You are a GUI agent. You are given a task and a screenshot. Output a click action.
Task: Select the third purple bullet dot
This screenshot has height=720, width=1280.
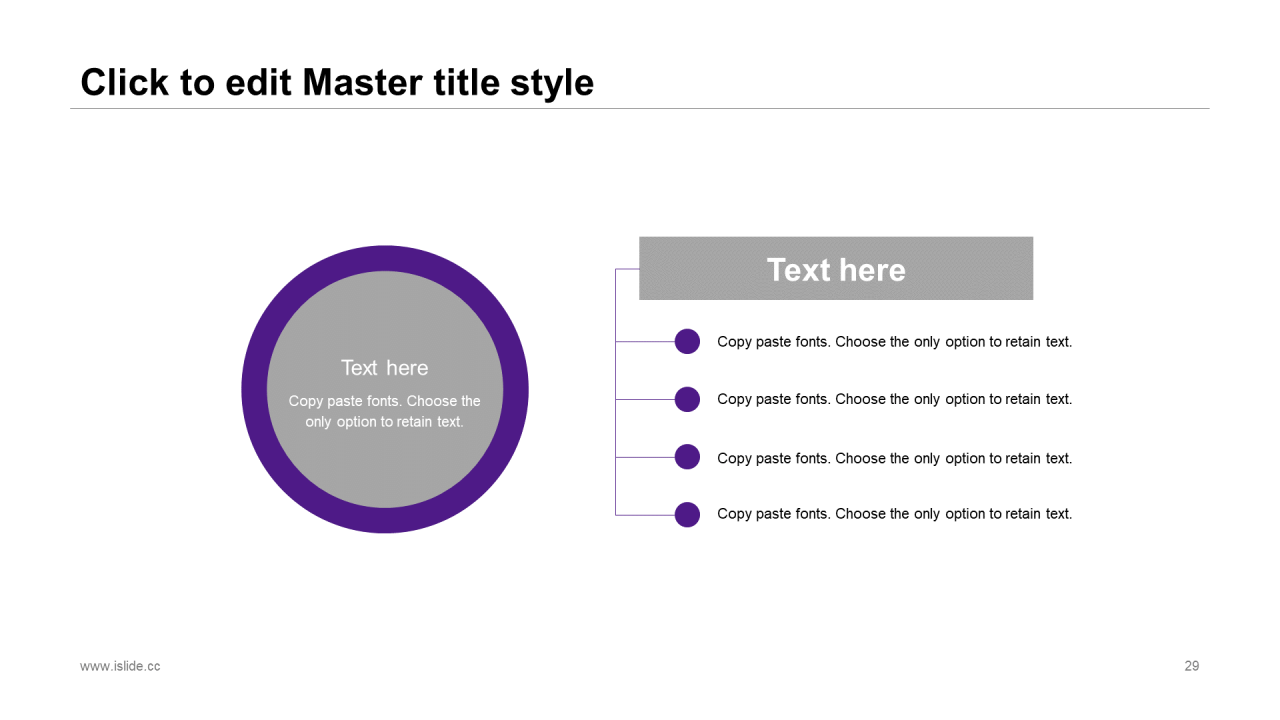tap(687, 457)
